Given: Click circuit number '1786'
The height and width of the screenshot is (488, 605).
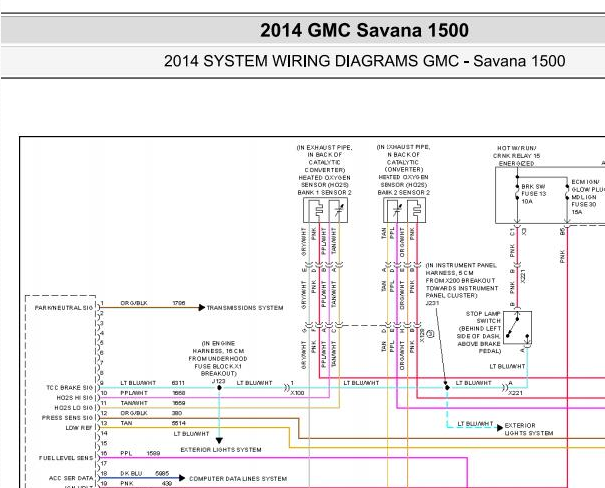Looking at the screenshot, I should 179,303.
